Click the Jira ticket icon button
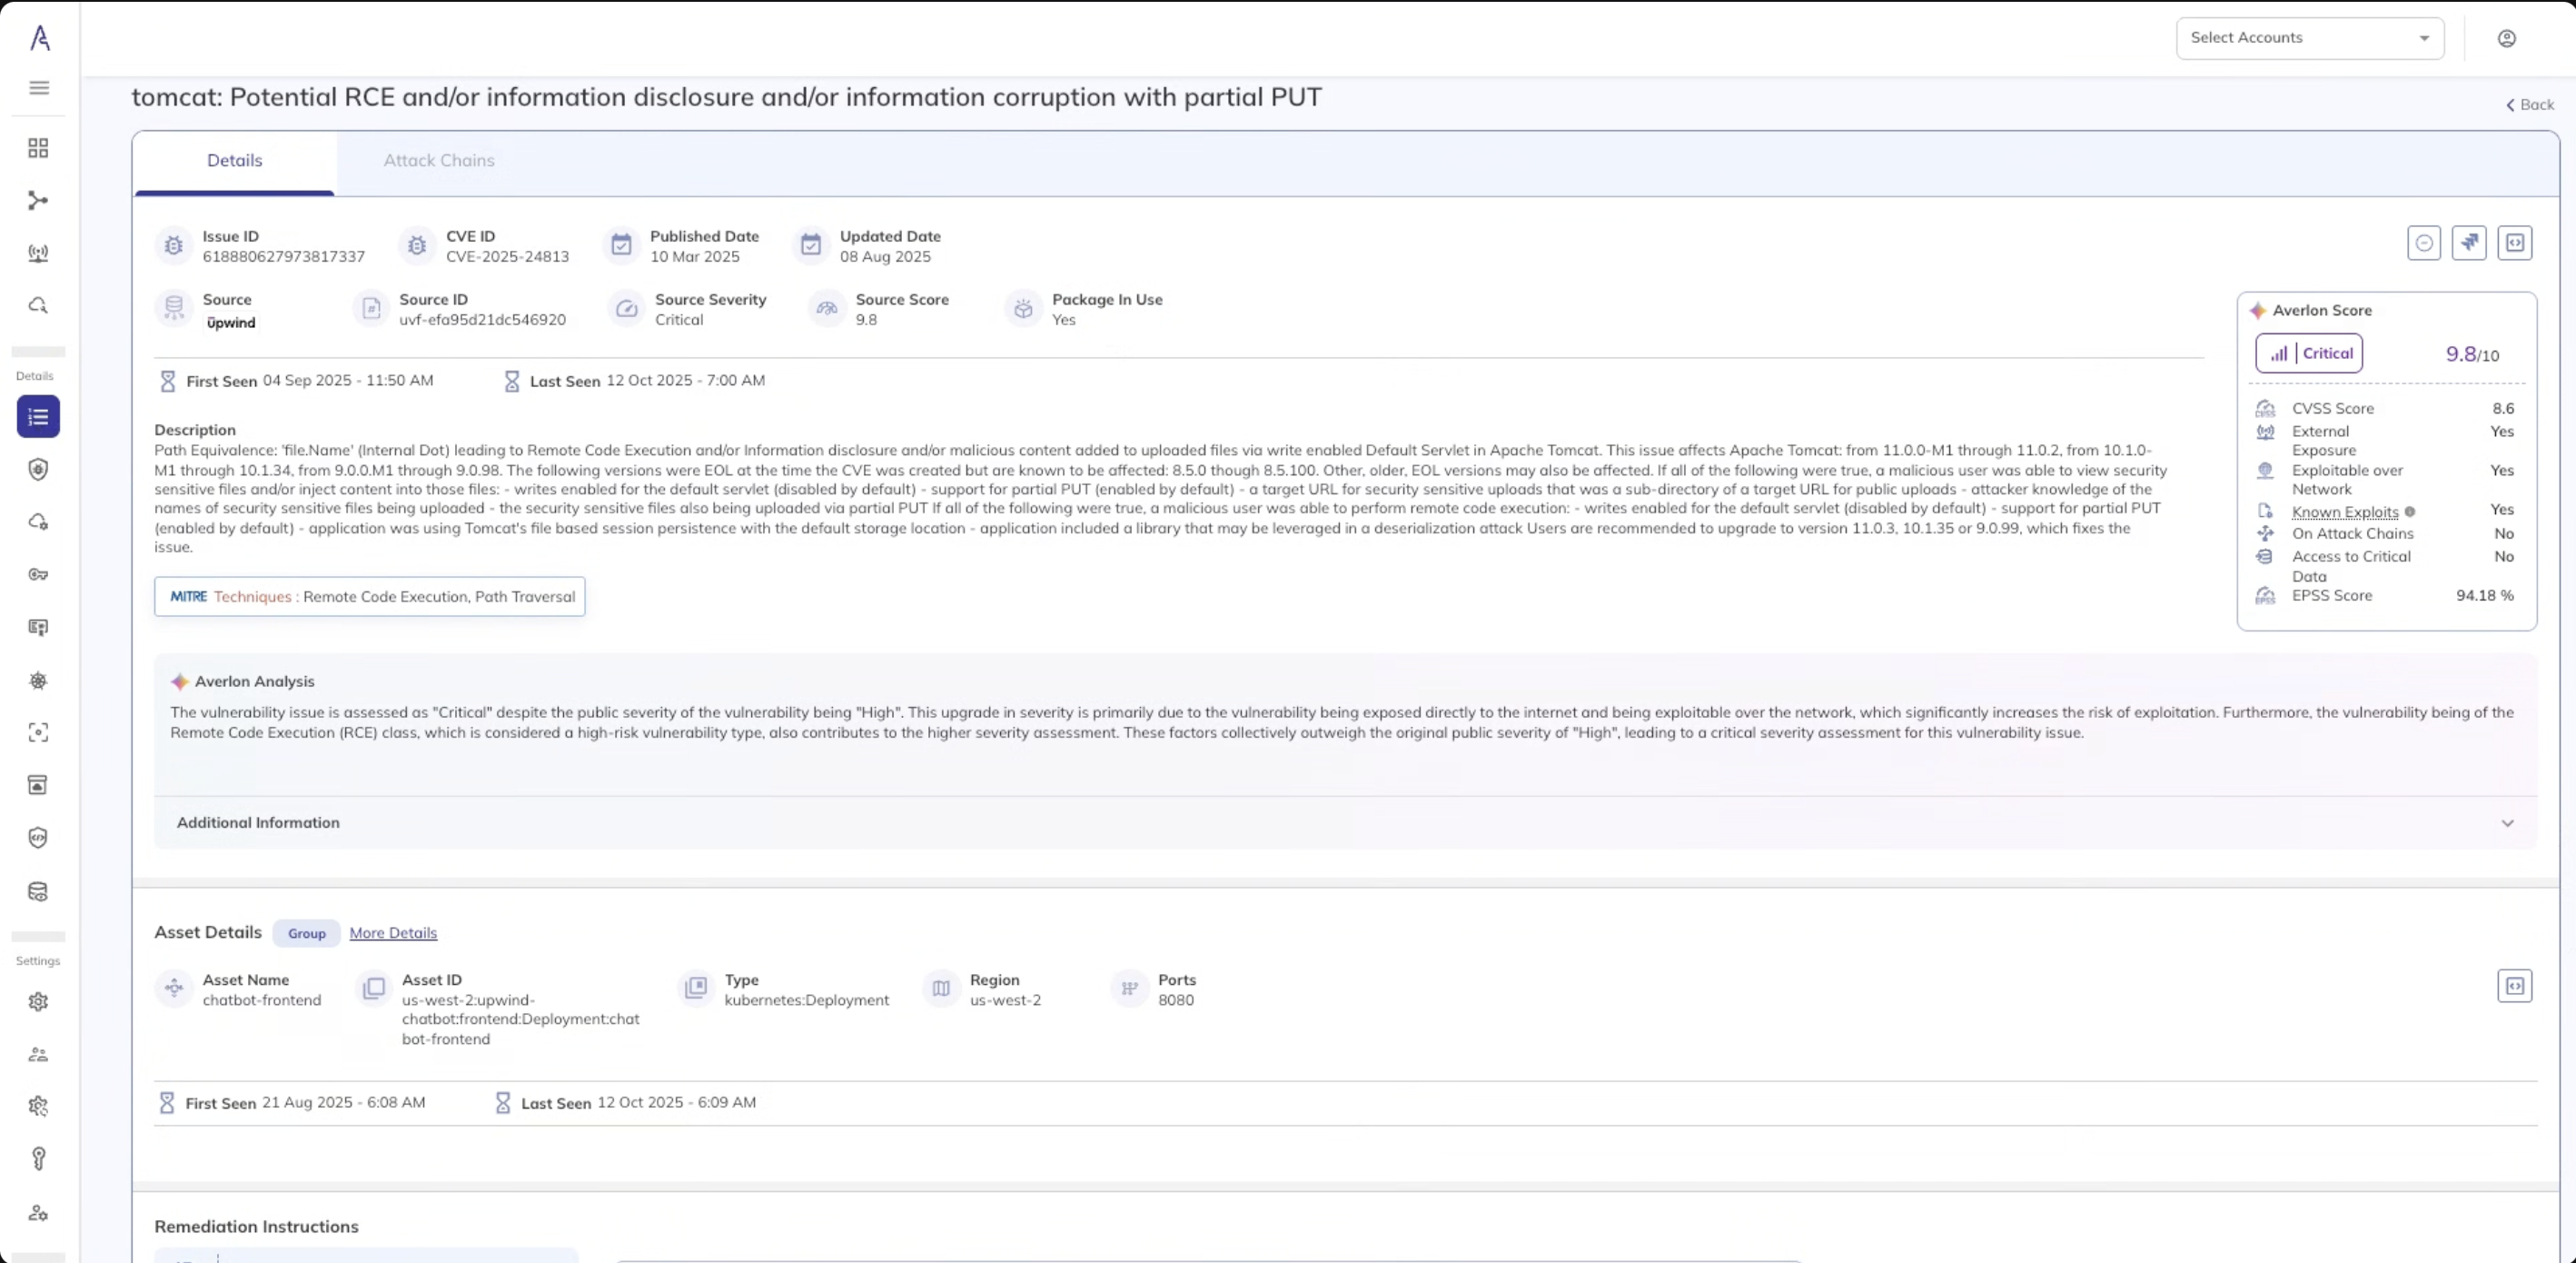Viewport: 2576px width, 1263px height. pos(2468,242)
